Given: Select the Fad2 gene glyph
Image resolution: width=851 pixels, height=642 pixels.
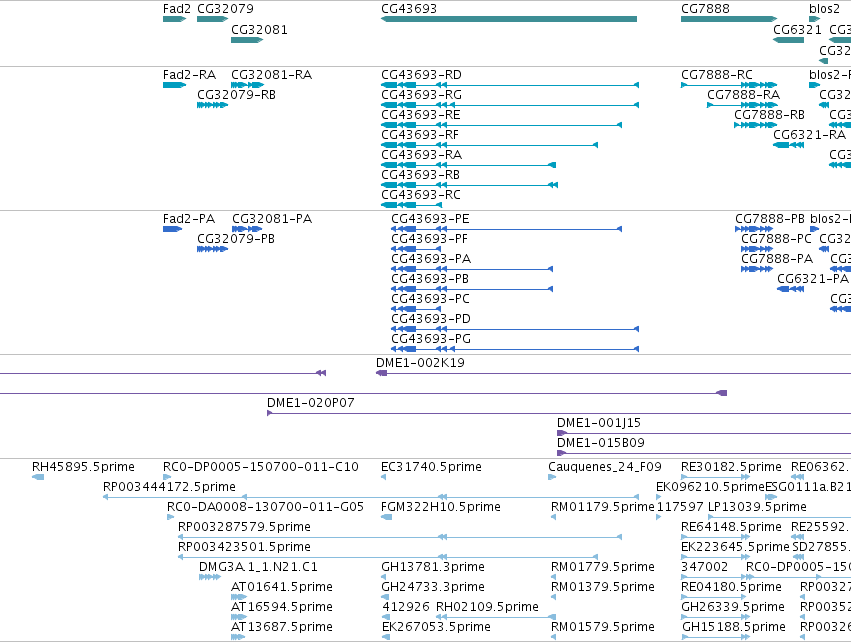Looking at the screenshot, I should [x=174, y=19].
